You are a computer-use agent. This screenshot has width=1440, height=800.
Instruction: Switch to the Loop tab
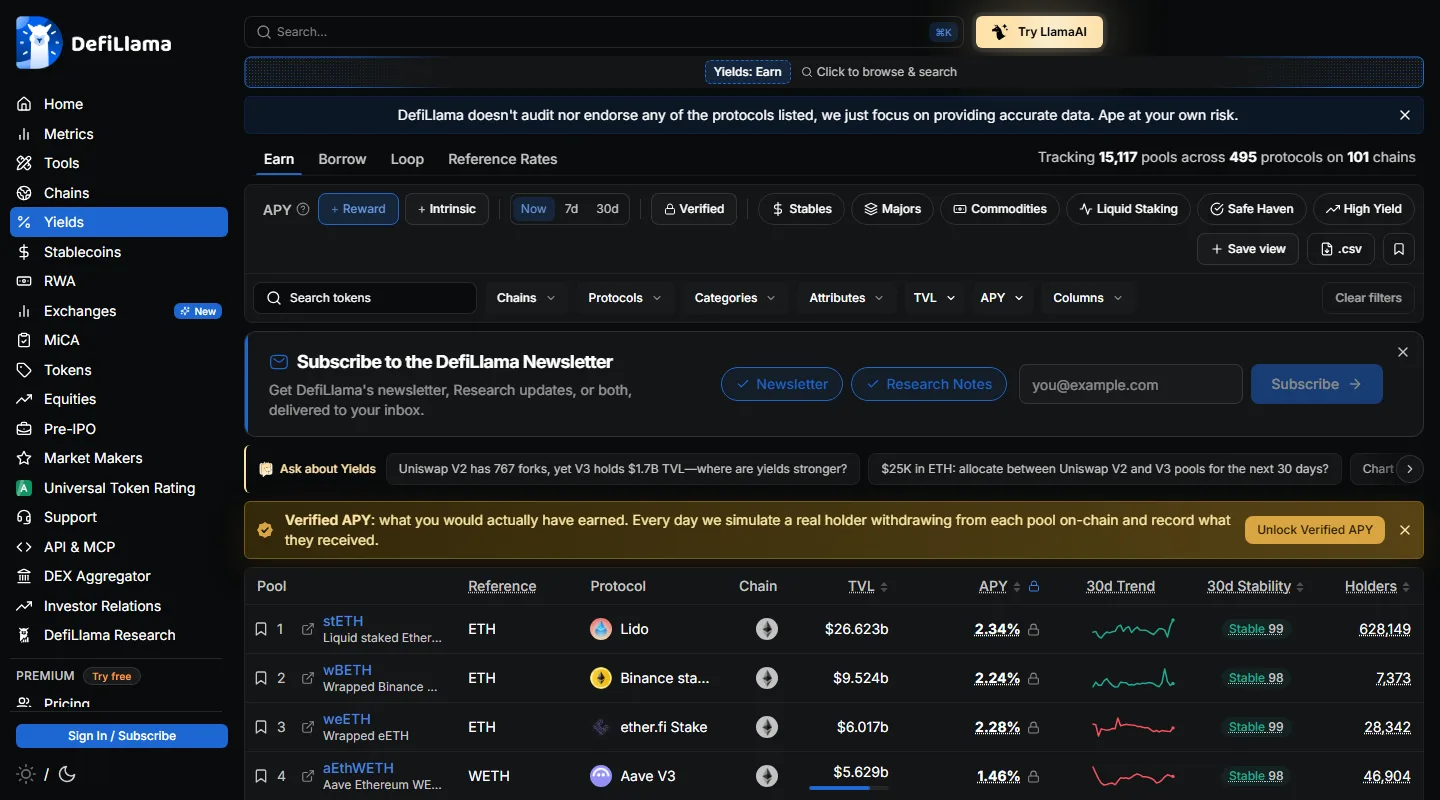[x=407, y=159]
